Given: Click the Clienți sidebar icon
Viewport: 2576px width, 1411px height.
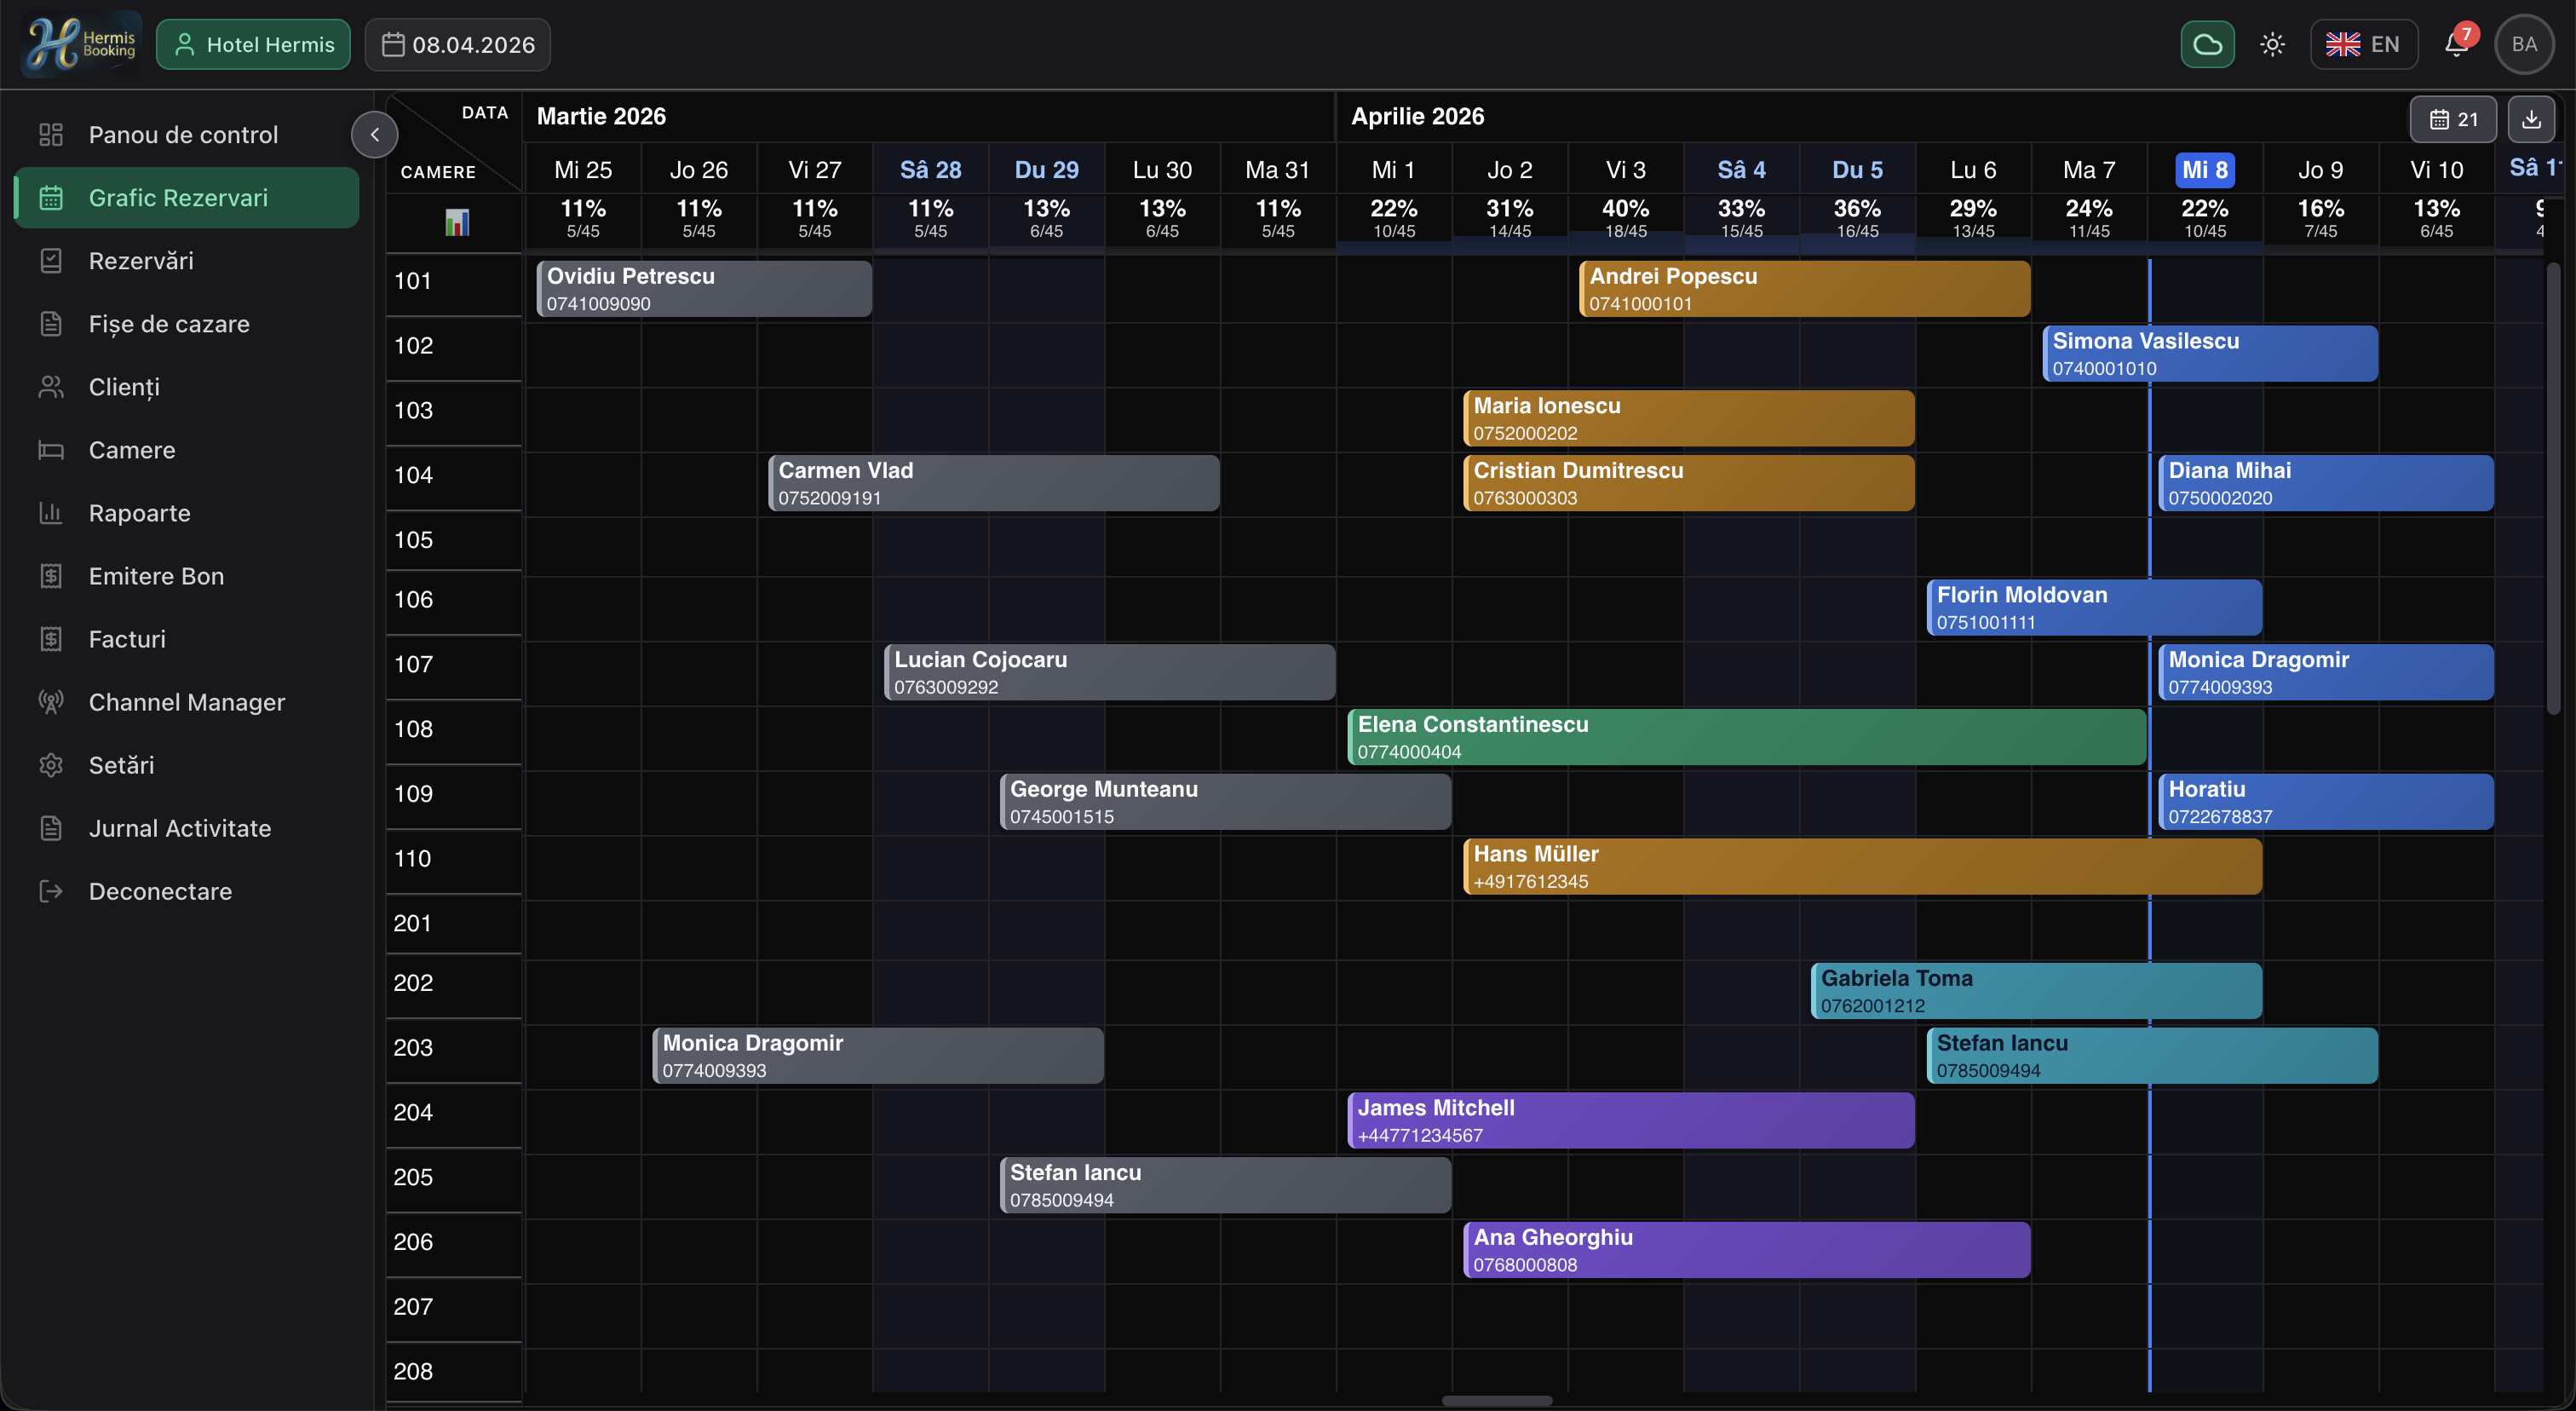Looking at the screenshot, I should coord(51,387).
